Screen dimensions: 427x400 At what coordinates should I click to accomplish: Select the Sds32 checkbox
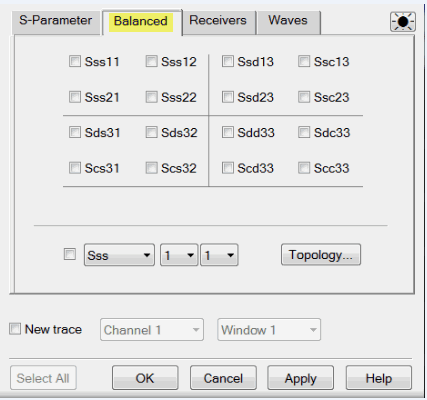(x=151, y=132)
